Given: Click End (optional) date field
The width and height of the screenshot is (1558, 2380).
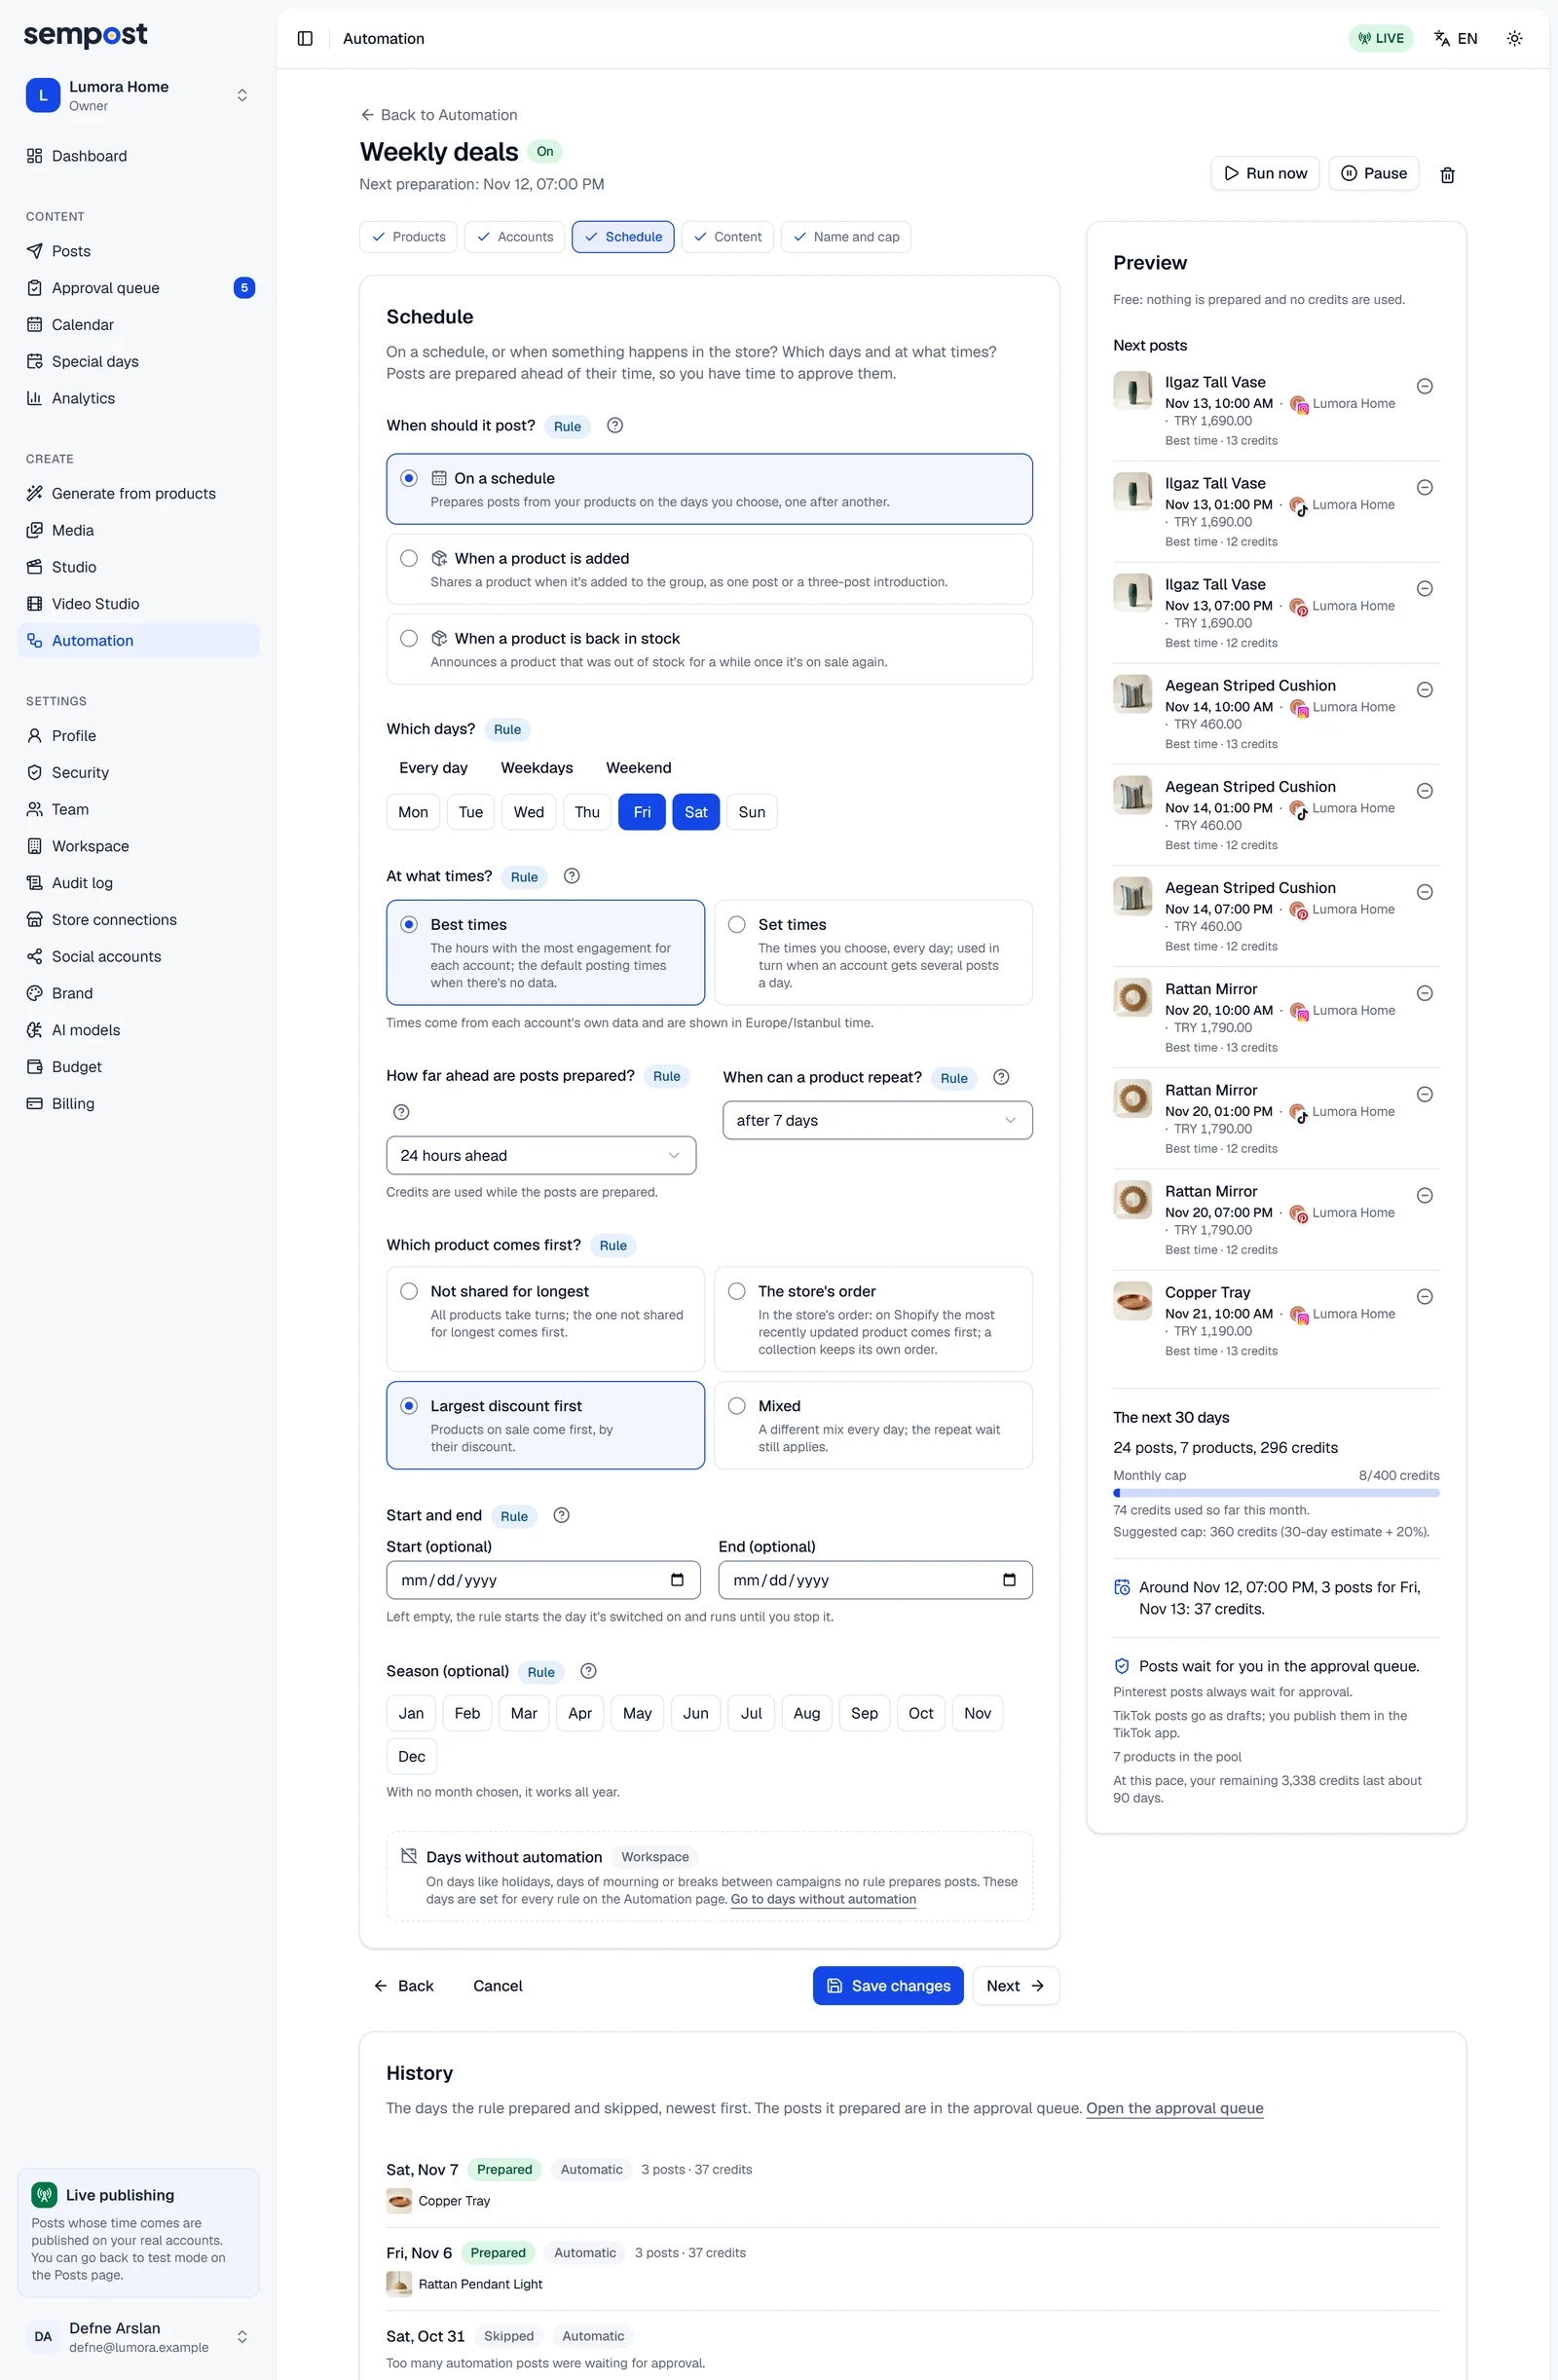Looking at the screenshot, I should pyautogui.click(x=875, y=1580).
